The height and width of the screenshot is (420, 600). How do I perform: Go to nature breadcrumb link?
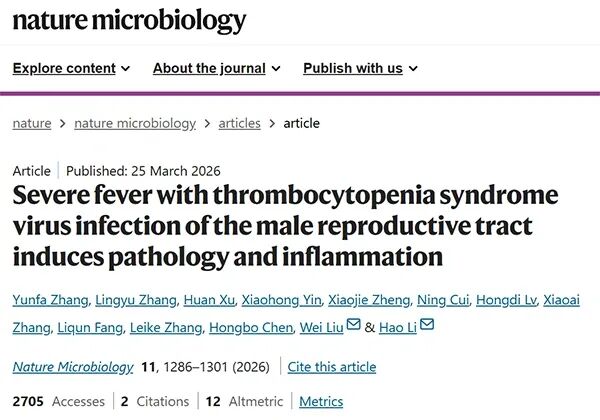(32, 124)
